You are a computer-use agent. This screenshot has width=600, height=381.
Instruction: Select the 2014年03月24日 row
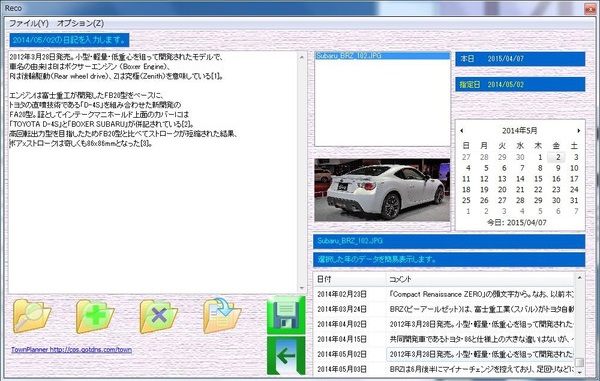point(443,309)
